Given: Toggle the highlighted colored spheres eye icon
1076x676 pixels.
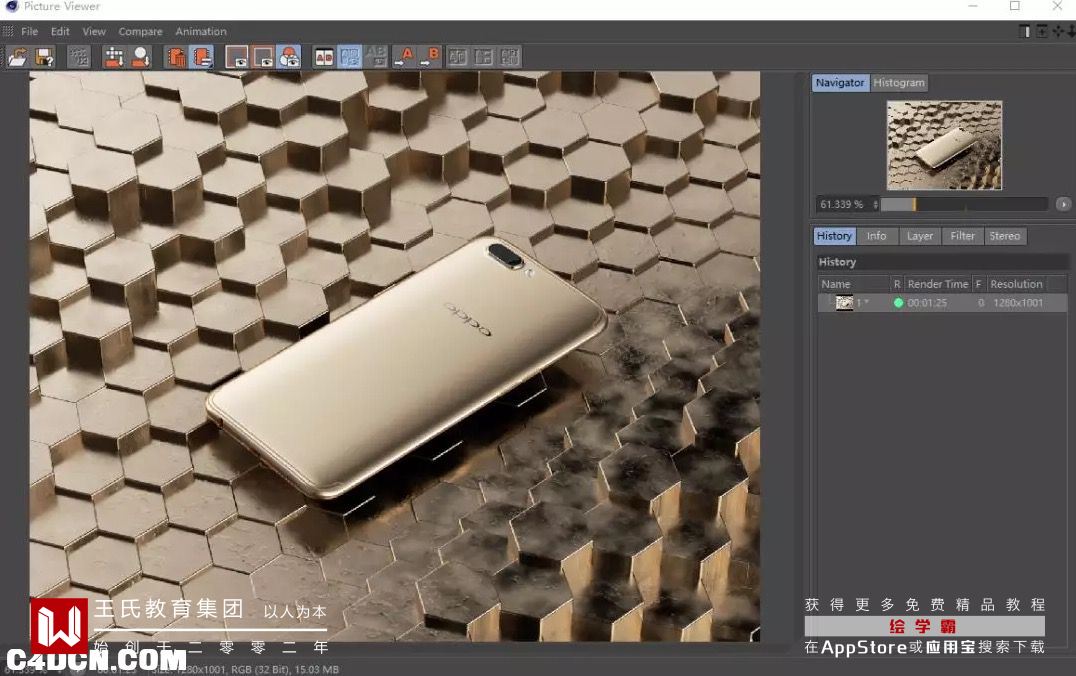Looking at the screenshot, I should [290, 57].
